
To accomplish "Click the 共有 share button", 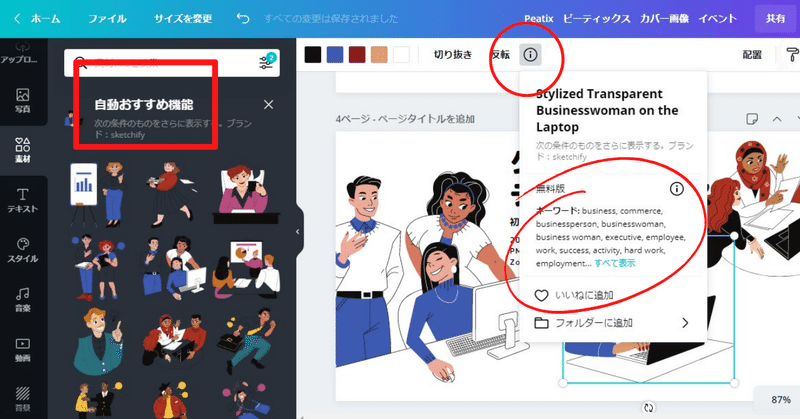I will (776, 19).
